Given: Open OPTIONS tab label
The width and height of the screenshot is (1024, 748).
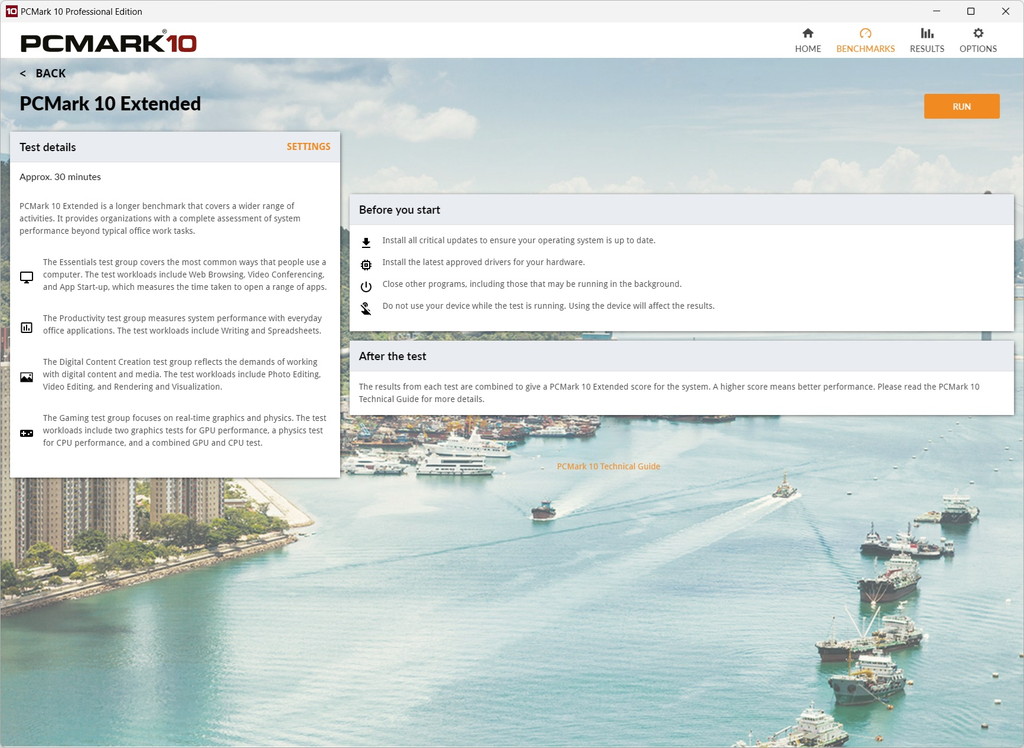Looking at the screenshot, I should pyautogui.click(x=978, y=48).
